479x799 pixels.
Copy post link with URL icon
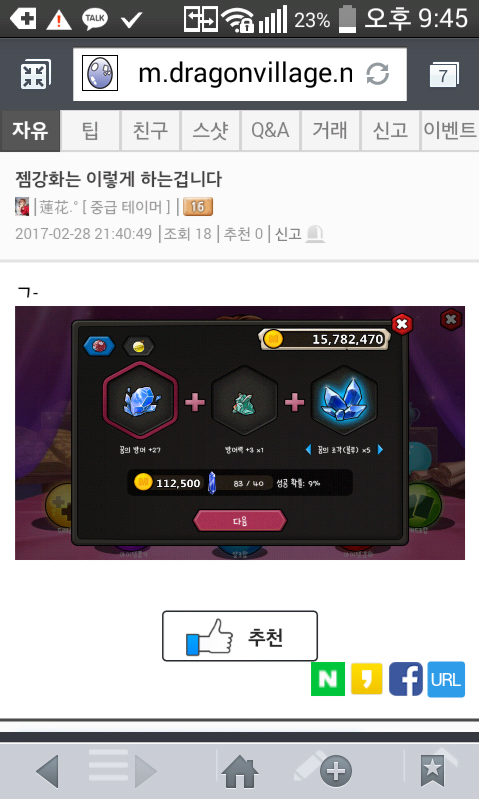click(x=446, y=679)
